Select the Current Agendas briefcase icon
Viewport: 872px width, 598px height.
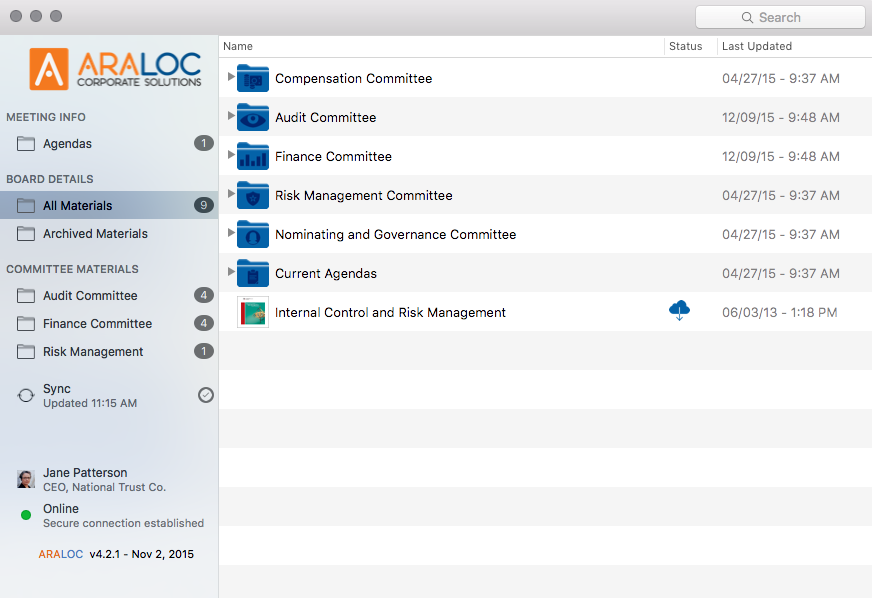252,273
